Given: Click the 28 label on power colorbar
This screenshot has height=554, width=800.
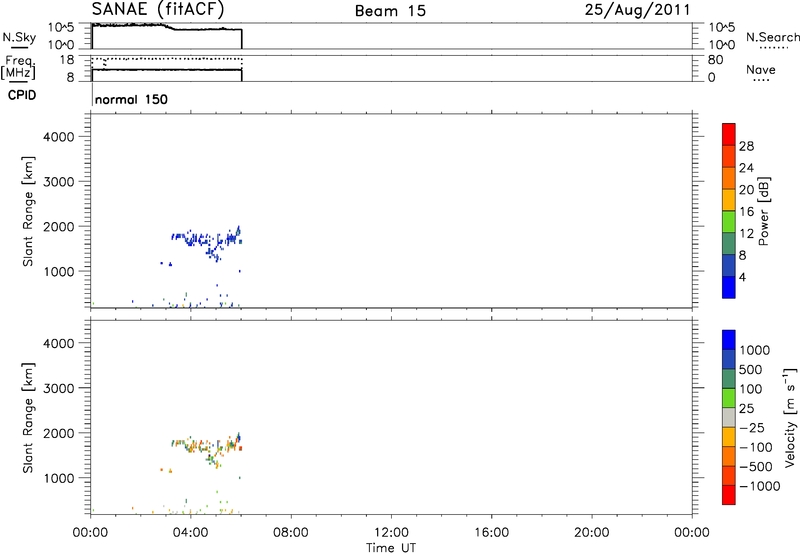Looking at the screenshot, I should (x=746, y=146).
